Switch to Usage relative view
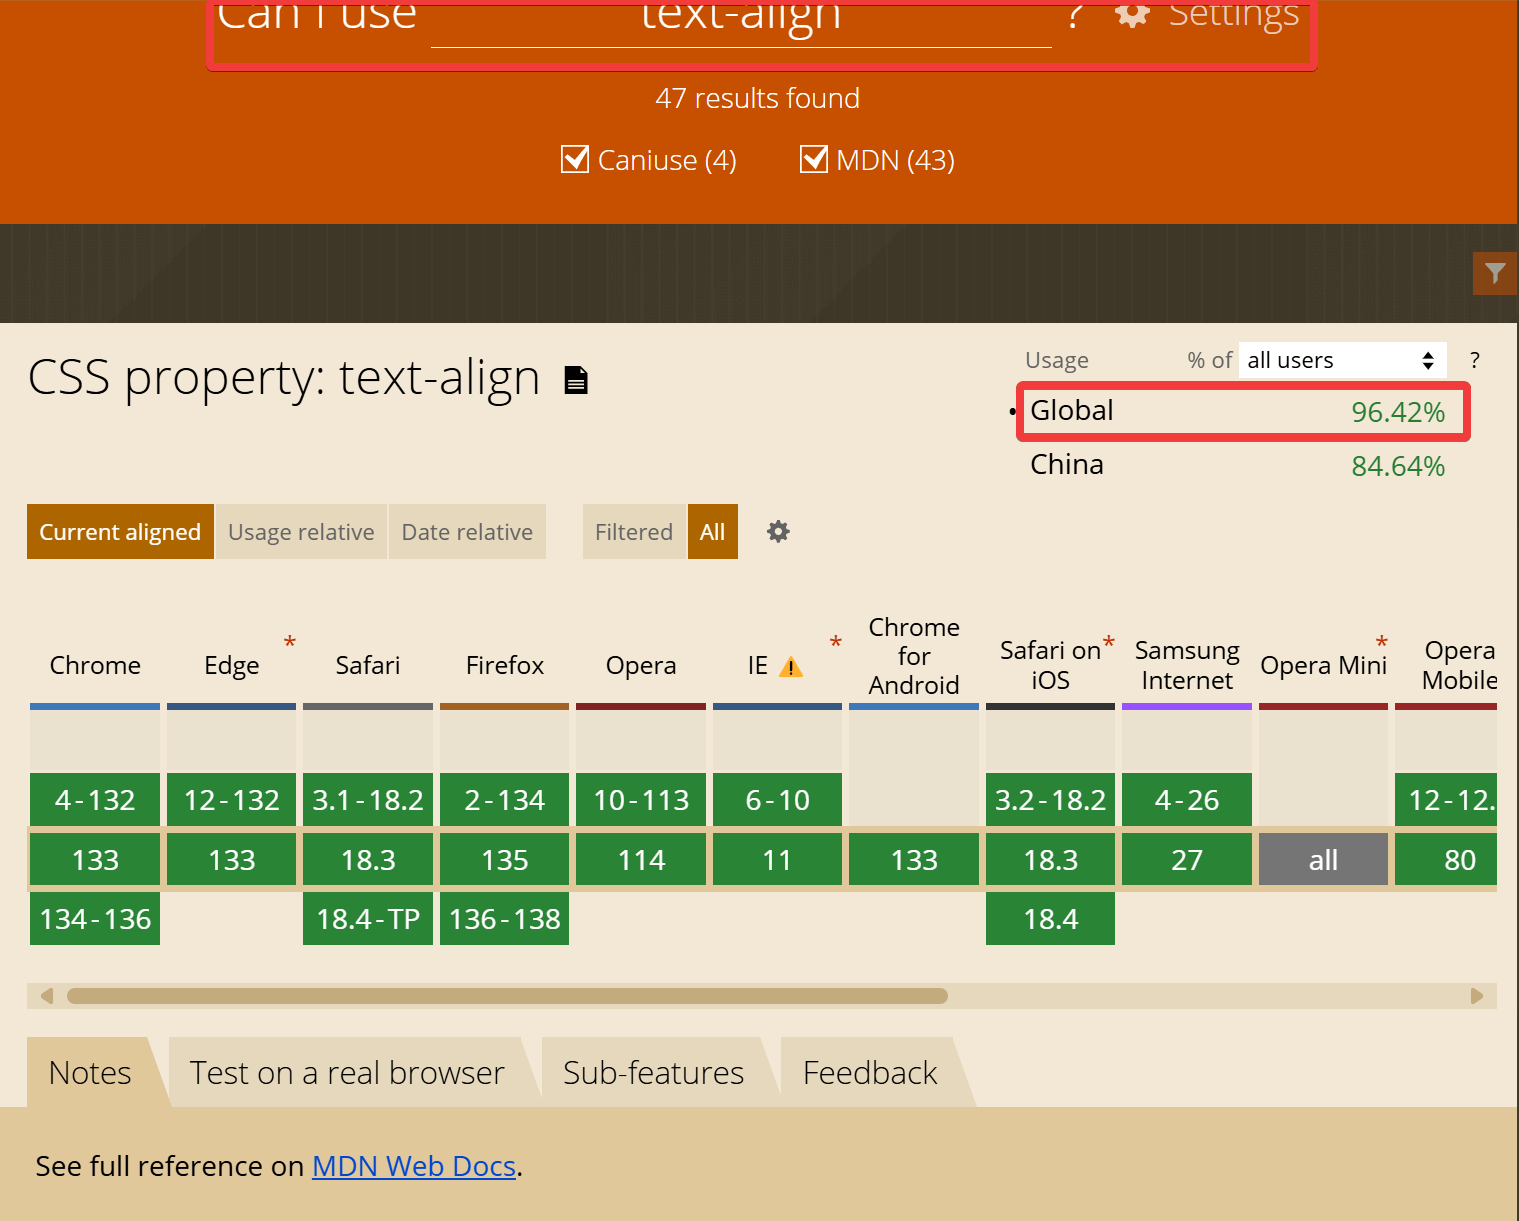The image size is (1519, 1221). [301, 532]
